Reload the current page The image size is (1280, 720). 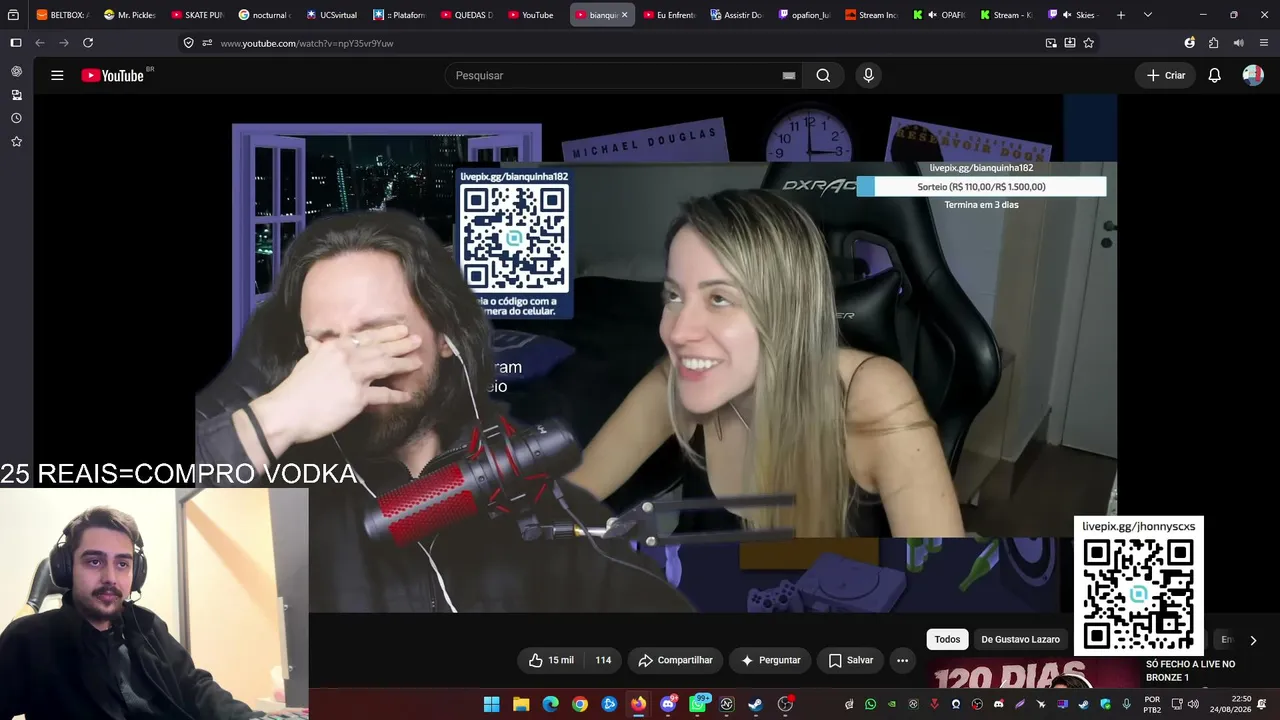88,43
